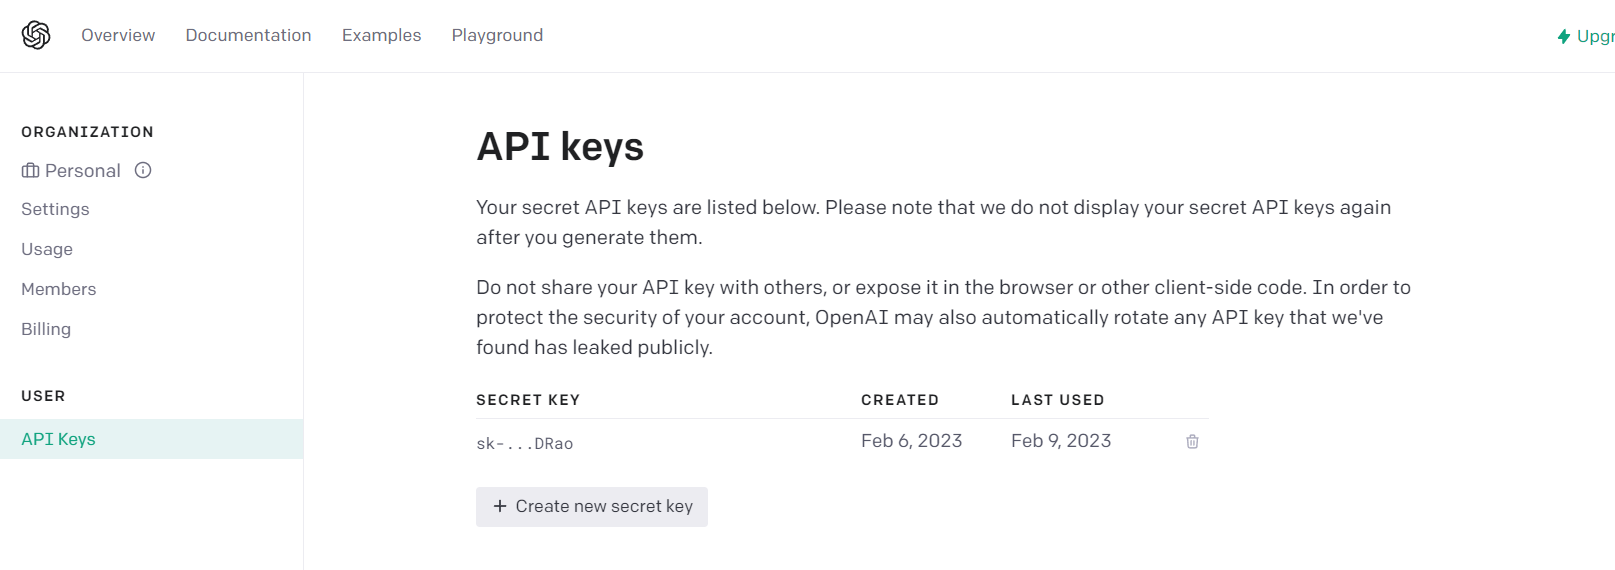View the Usage page
This screenshot has height=570, width=1615.
click(x=47, y=249)
